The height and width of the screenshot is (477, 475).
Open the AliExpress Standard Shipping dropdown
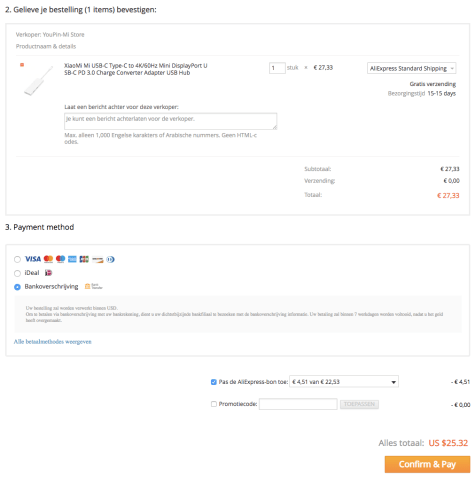pyautogui.click(x=411, y=68)
